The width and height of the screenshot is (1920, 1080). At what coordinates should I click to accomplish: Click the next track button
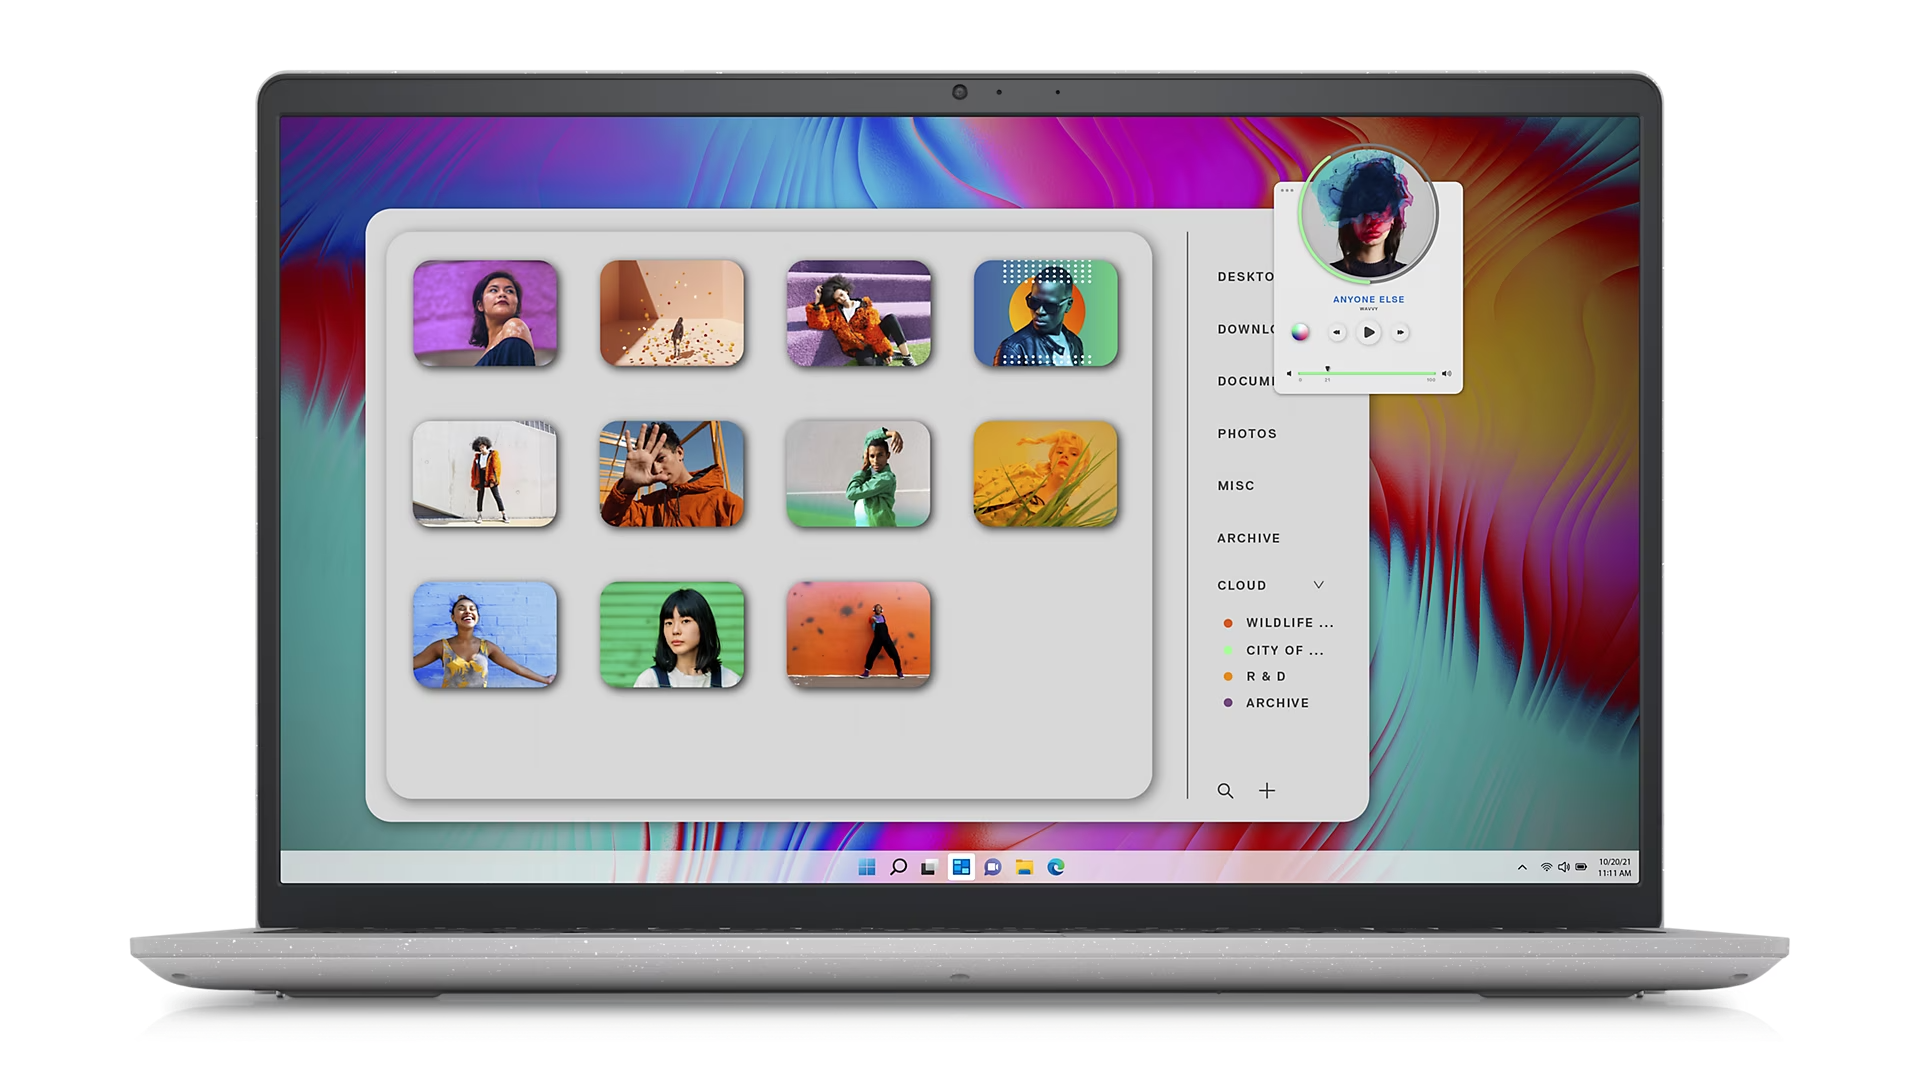point(1400,332)
